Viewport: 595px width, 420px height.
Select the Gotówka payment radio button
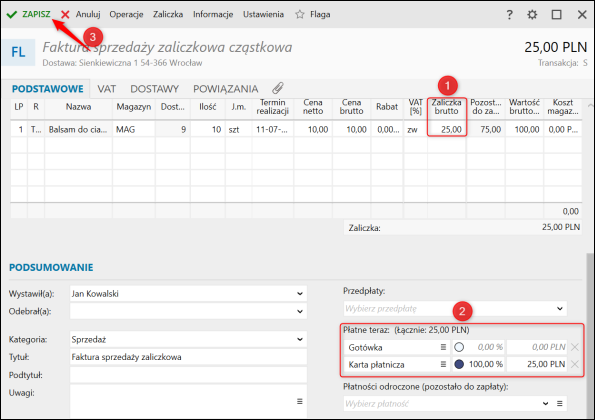pos(459,347)
